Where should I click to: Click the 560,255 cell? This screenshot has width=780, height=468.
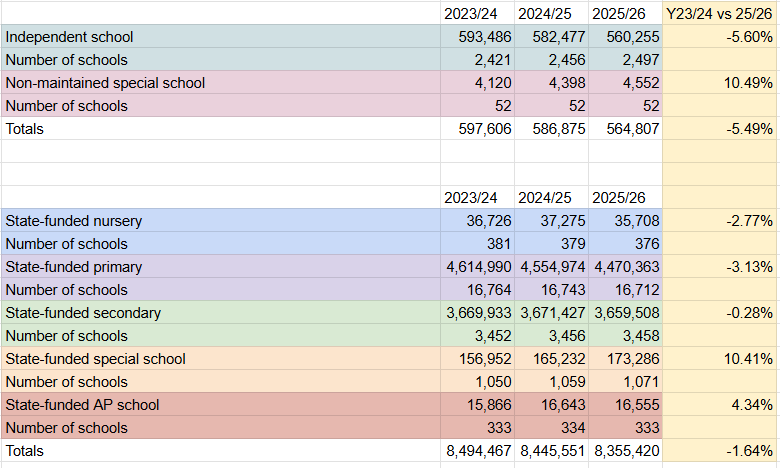click(625, 37)
